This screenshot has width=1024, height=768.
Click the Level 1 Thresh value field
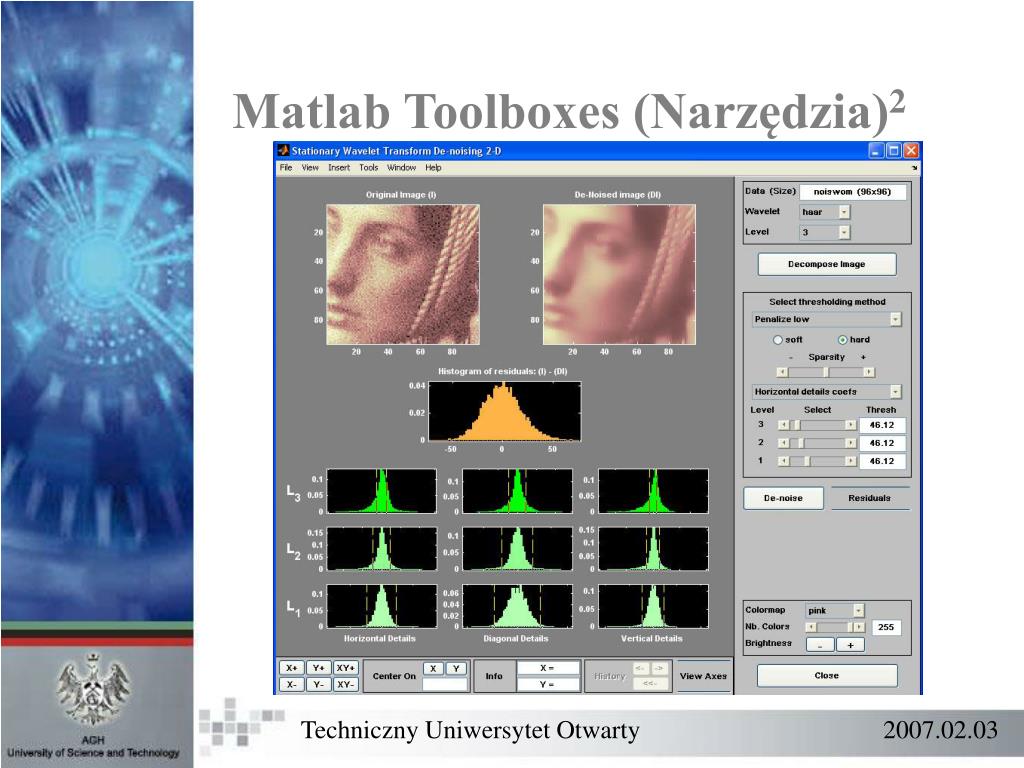click(882, 461)
